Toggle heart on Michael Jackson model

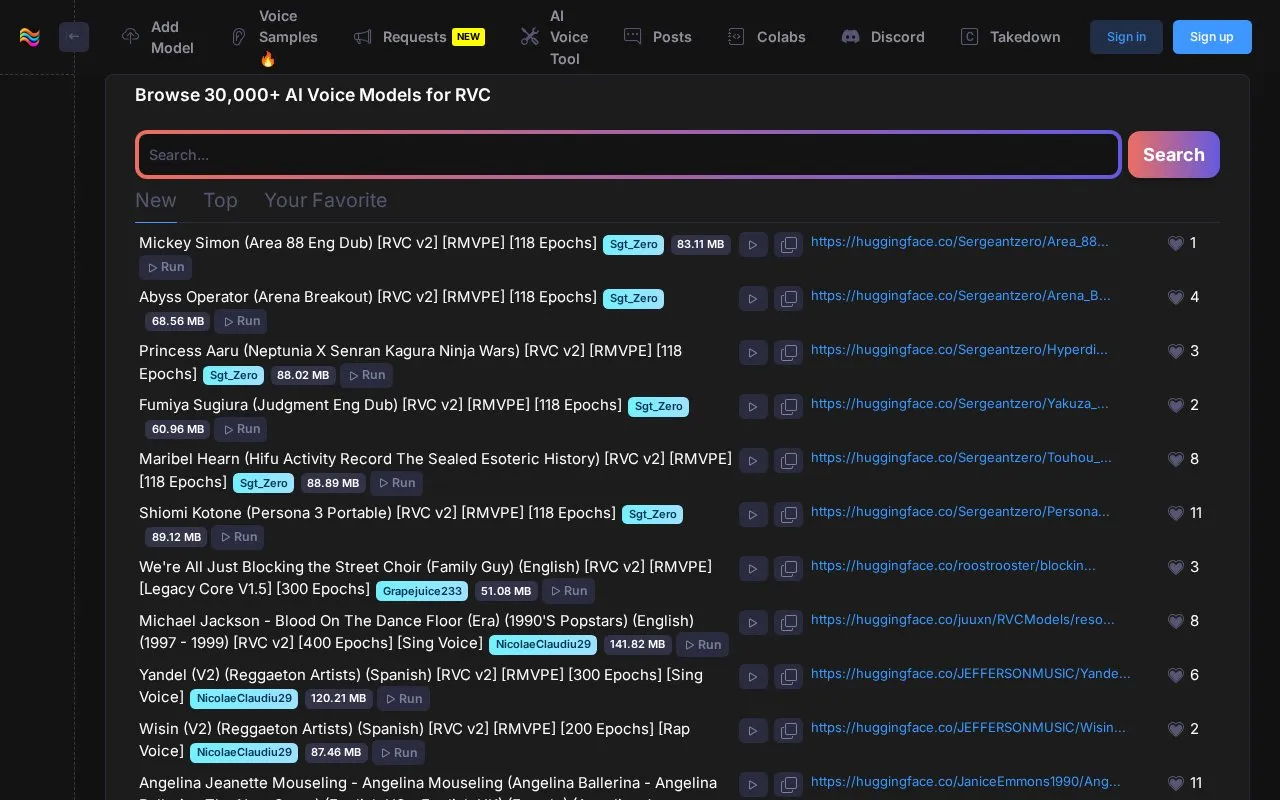coord(1176,621)
